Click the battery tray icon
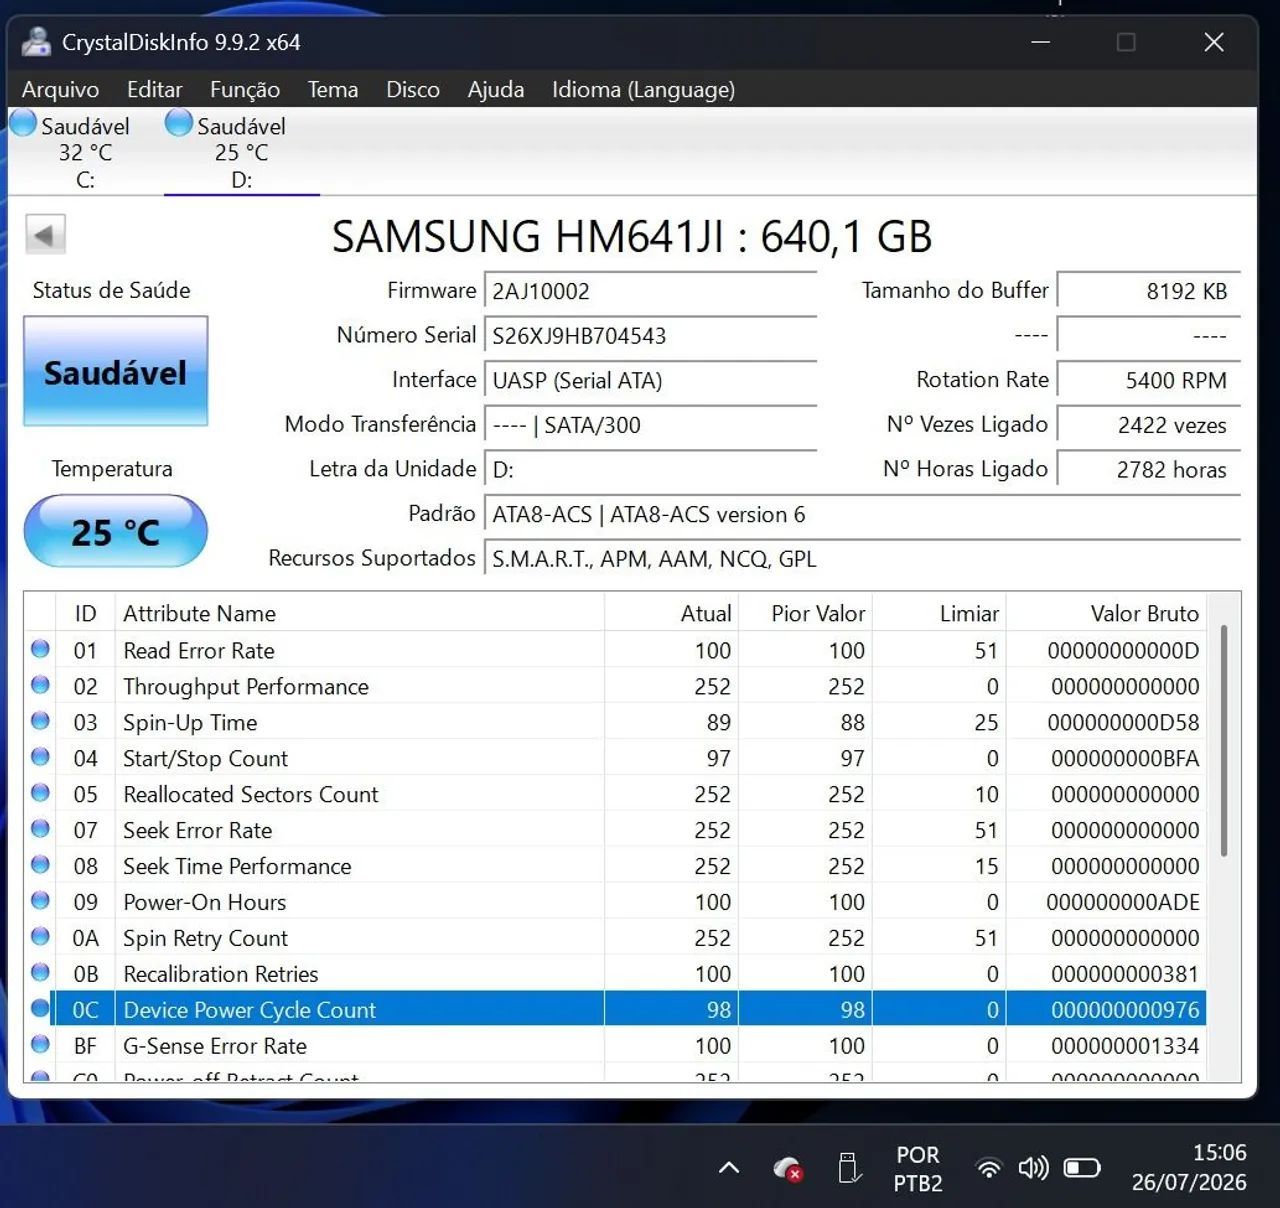 click(1082, 1167)
